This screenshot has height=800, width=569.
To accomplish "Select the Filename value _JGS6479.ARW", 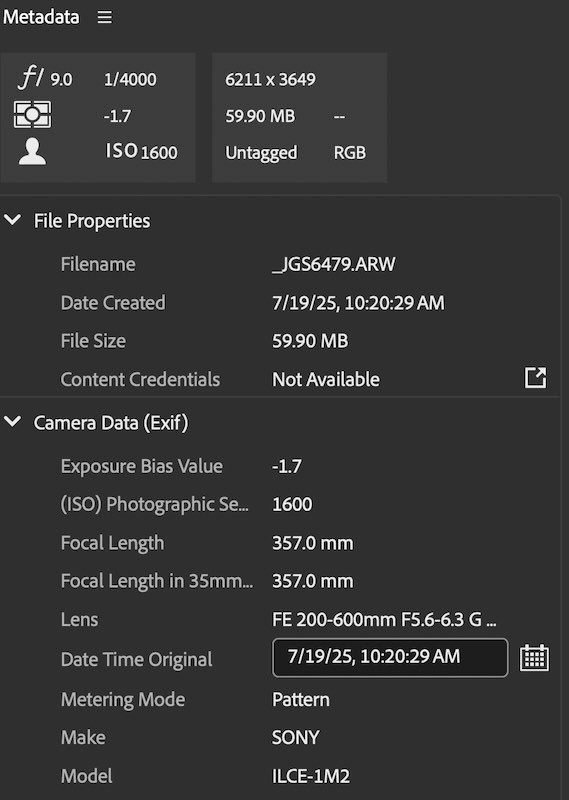I will (x=334, y=264).
